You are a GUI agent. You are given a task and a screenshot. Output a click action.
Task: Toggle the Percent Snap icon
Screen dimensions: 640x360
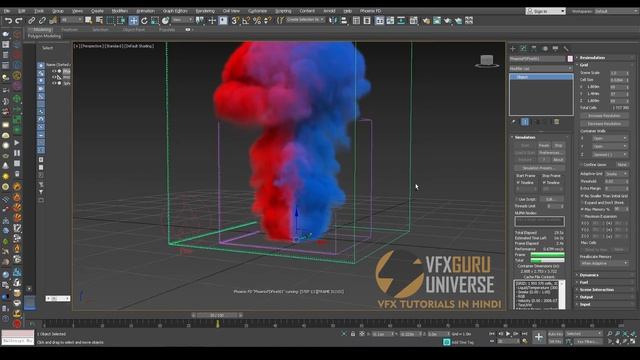tap(257, 20)
